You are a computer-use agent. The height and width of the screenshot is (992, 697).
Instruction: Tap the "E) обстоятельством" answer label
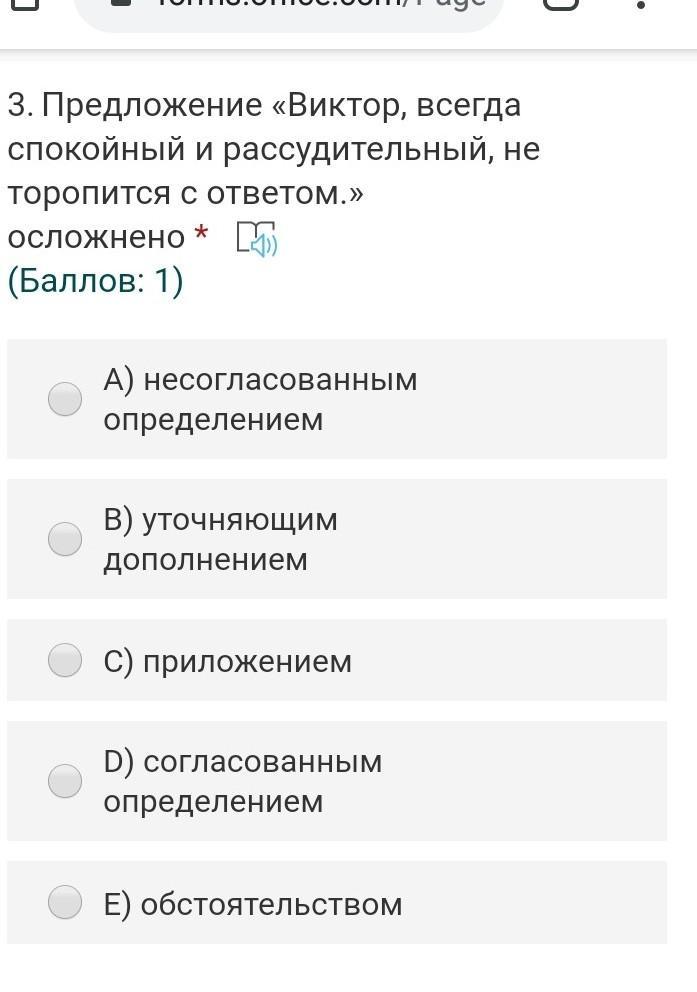click(253, 904)
